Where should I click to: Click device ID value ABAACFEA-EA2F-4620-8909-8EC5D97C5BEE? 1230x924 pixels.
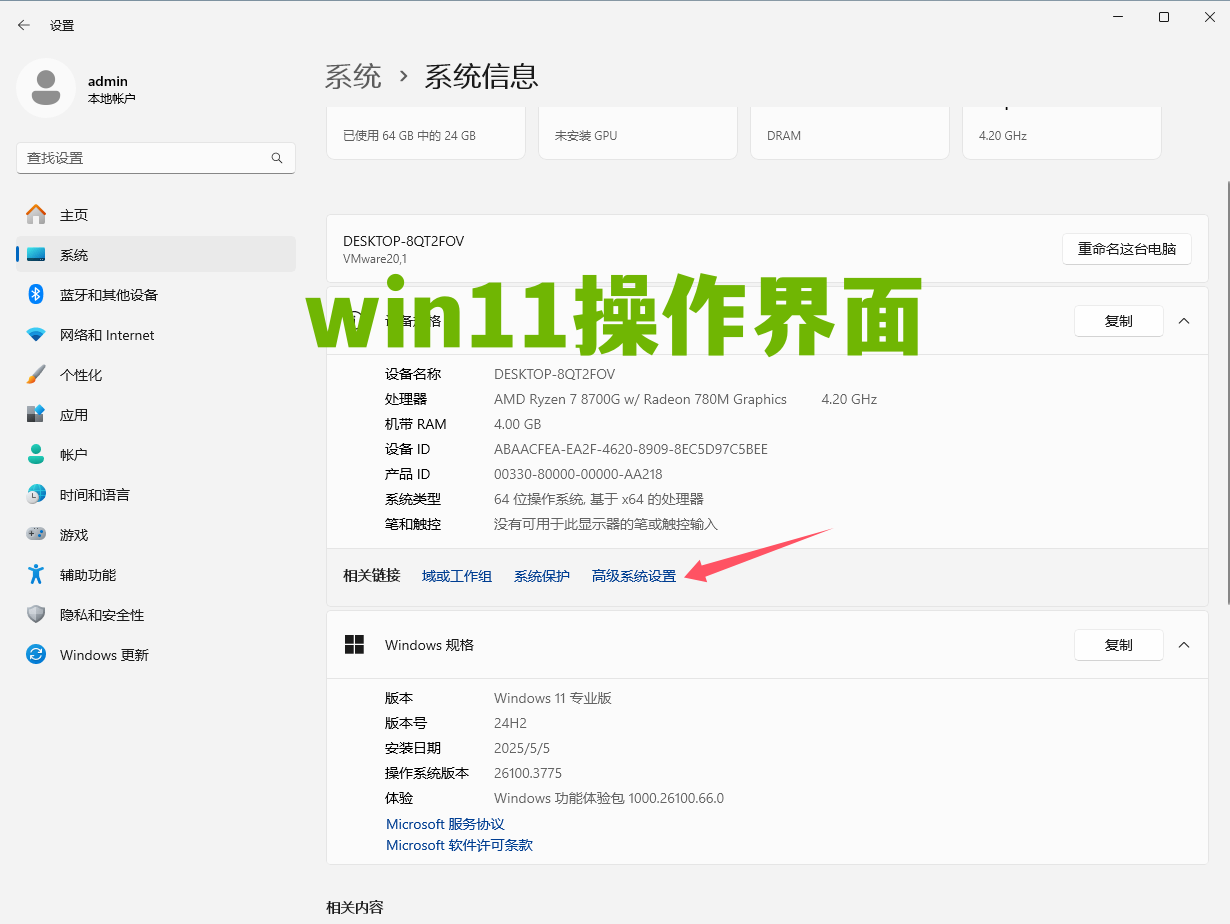(x=631, y=449)
